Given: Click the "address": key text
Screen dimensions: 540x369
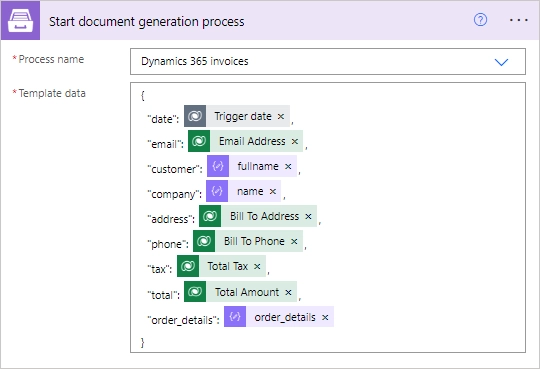Looking at the screenshot, I should [x=171, y=219].
